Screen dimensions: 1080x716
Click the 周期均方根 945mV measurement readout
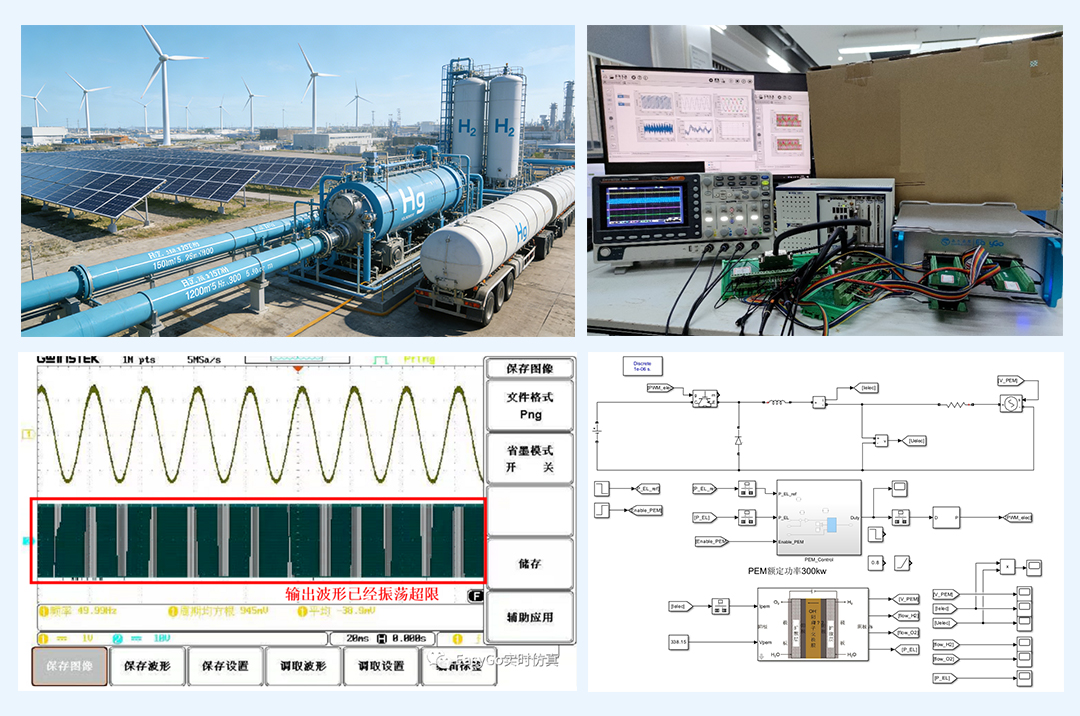click(x=218, y=611)
